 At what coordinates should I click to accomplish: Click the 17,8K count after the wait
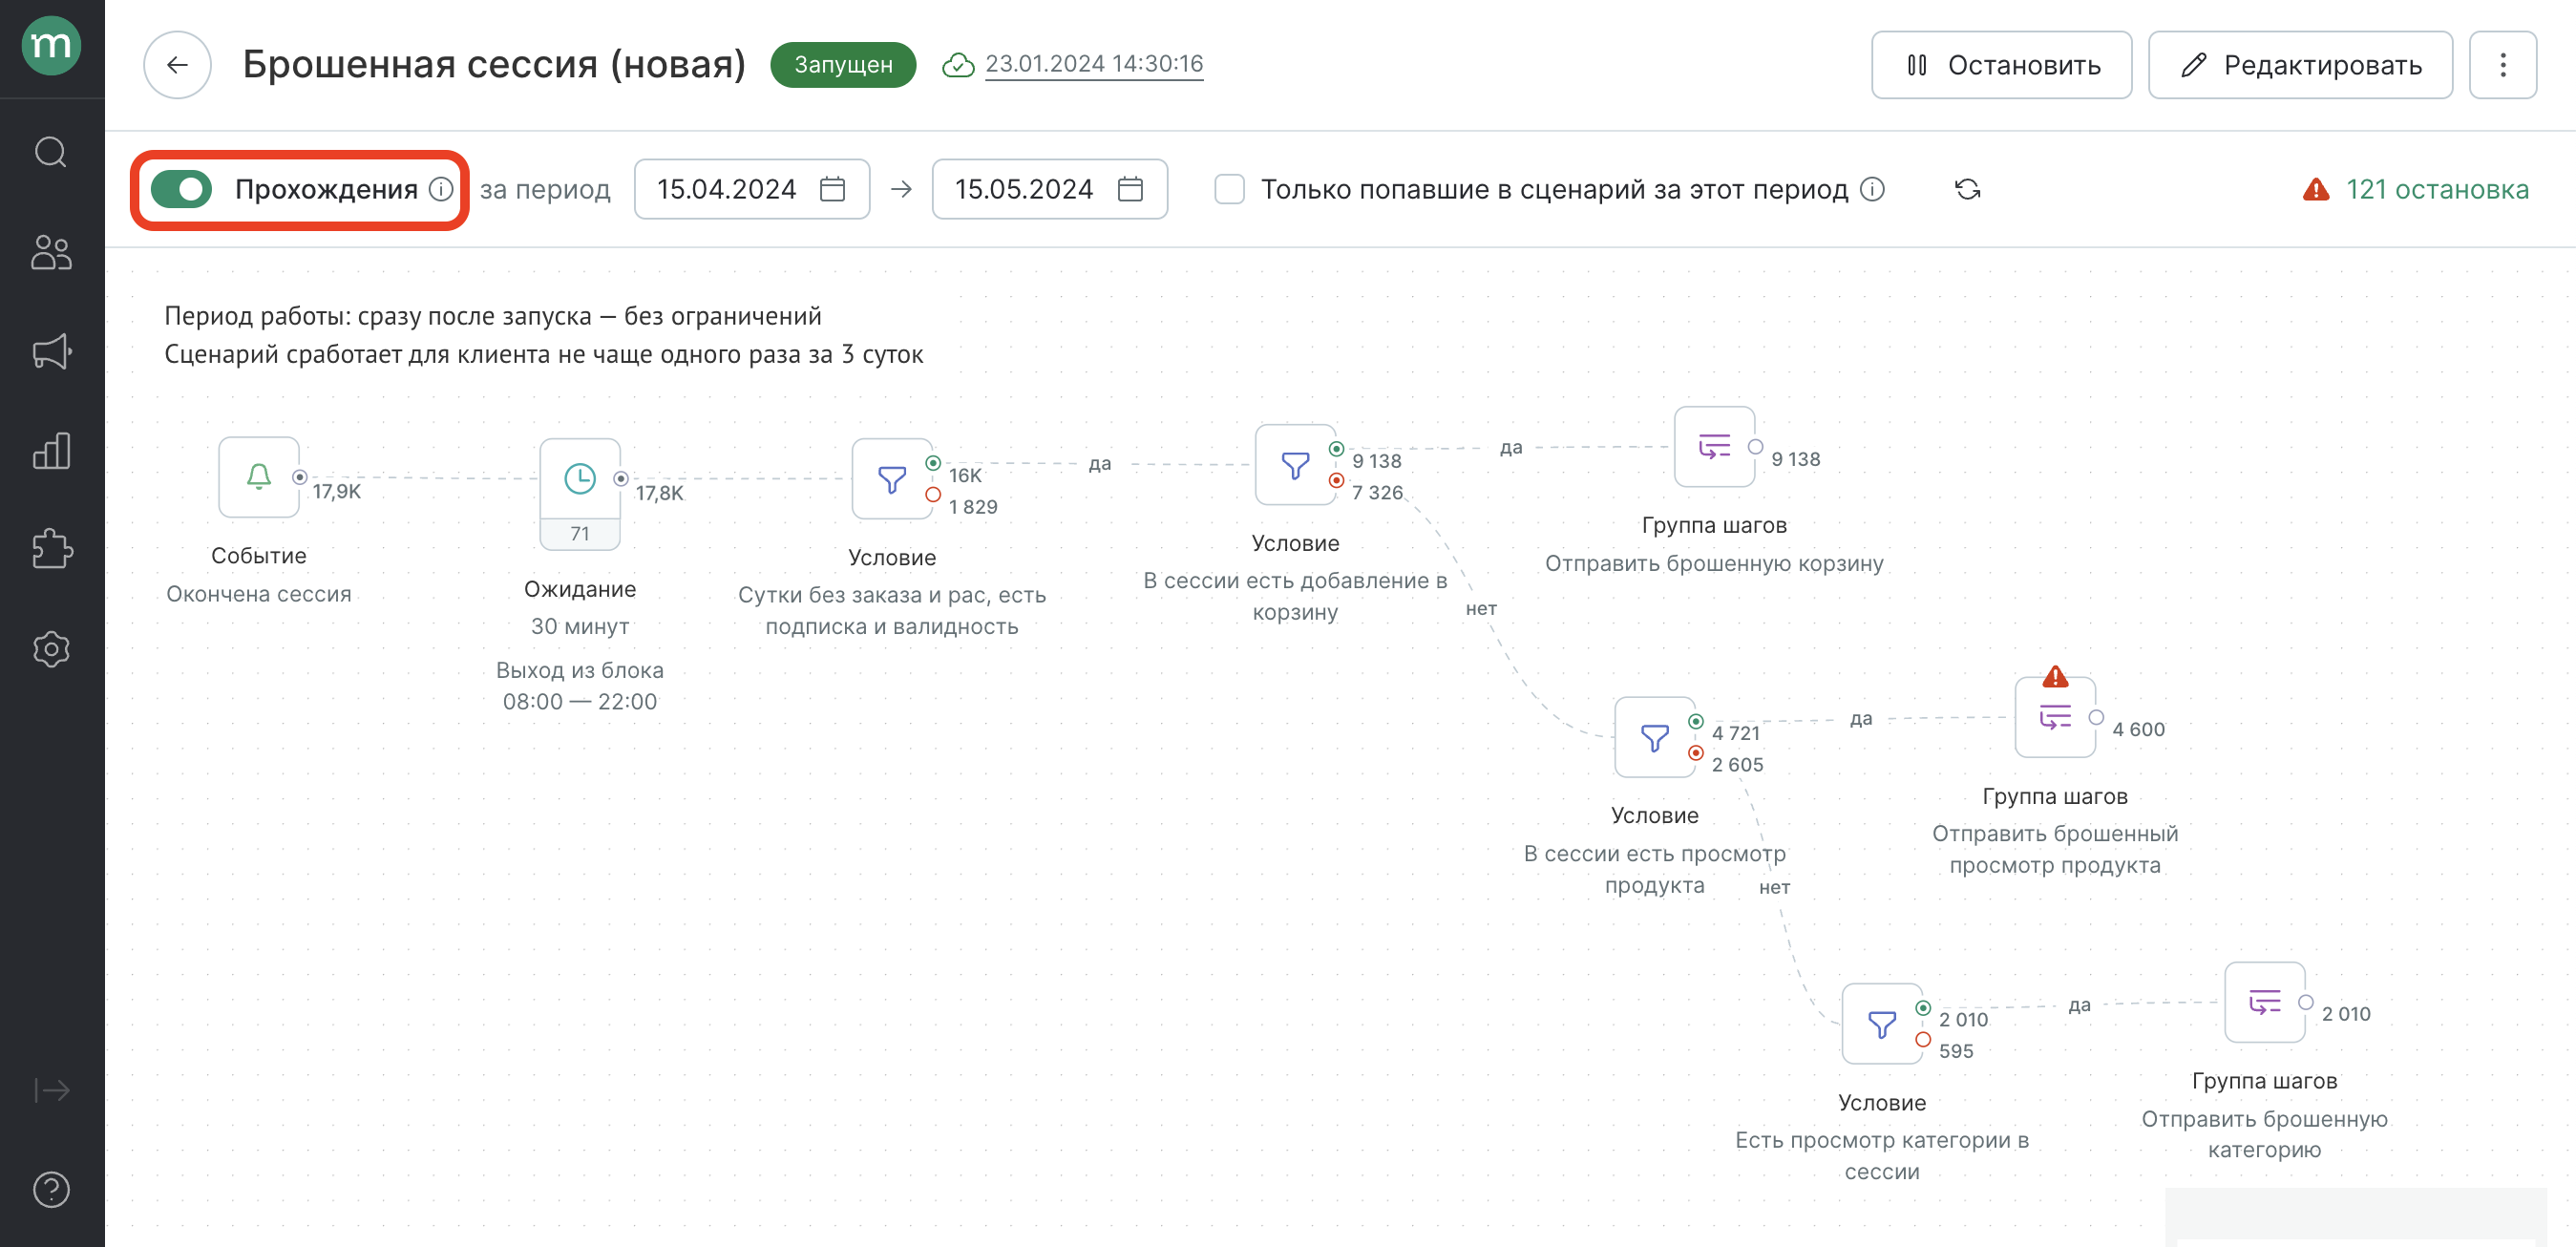coord(660,492)
